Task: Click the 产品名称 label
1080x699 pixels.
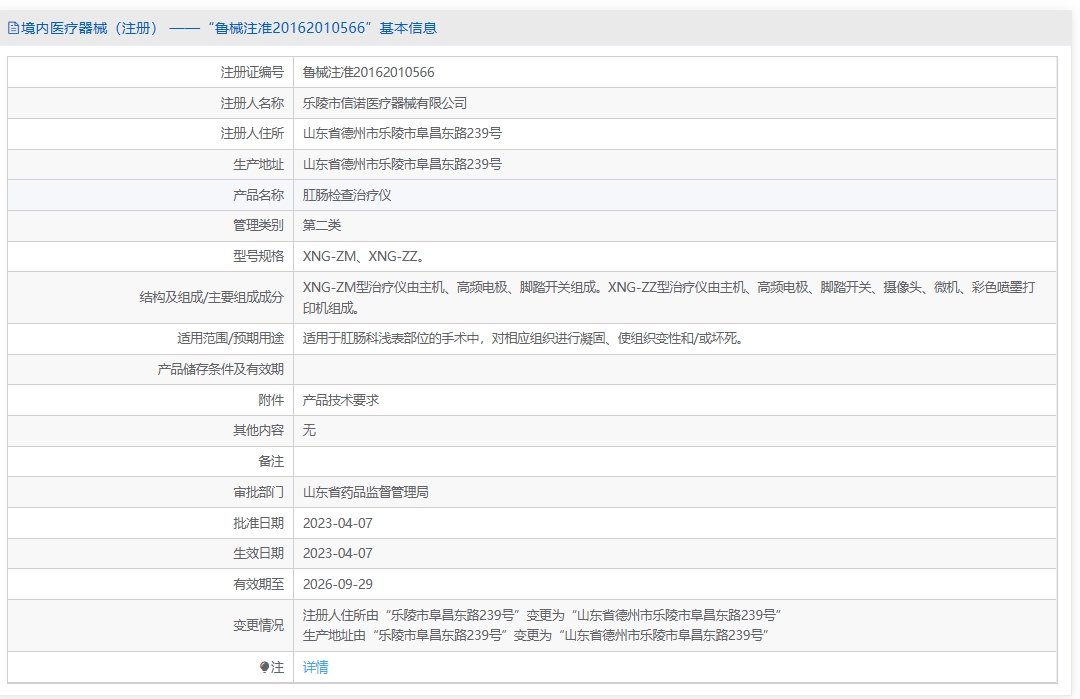Action: tap(258, 195)
